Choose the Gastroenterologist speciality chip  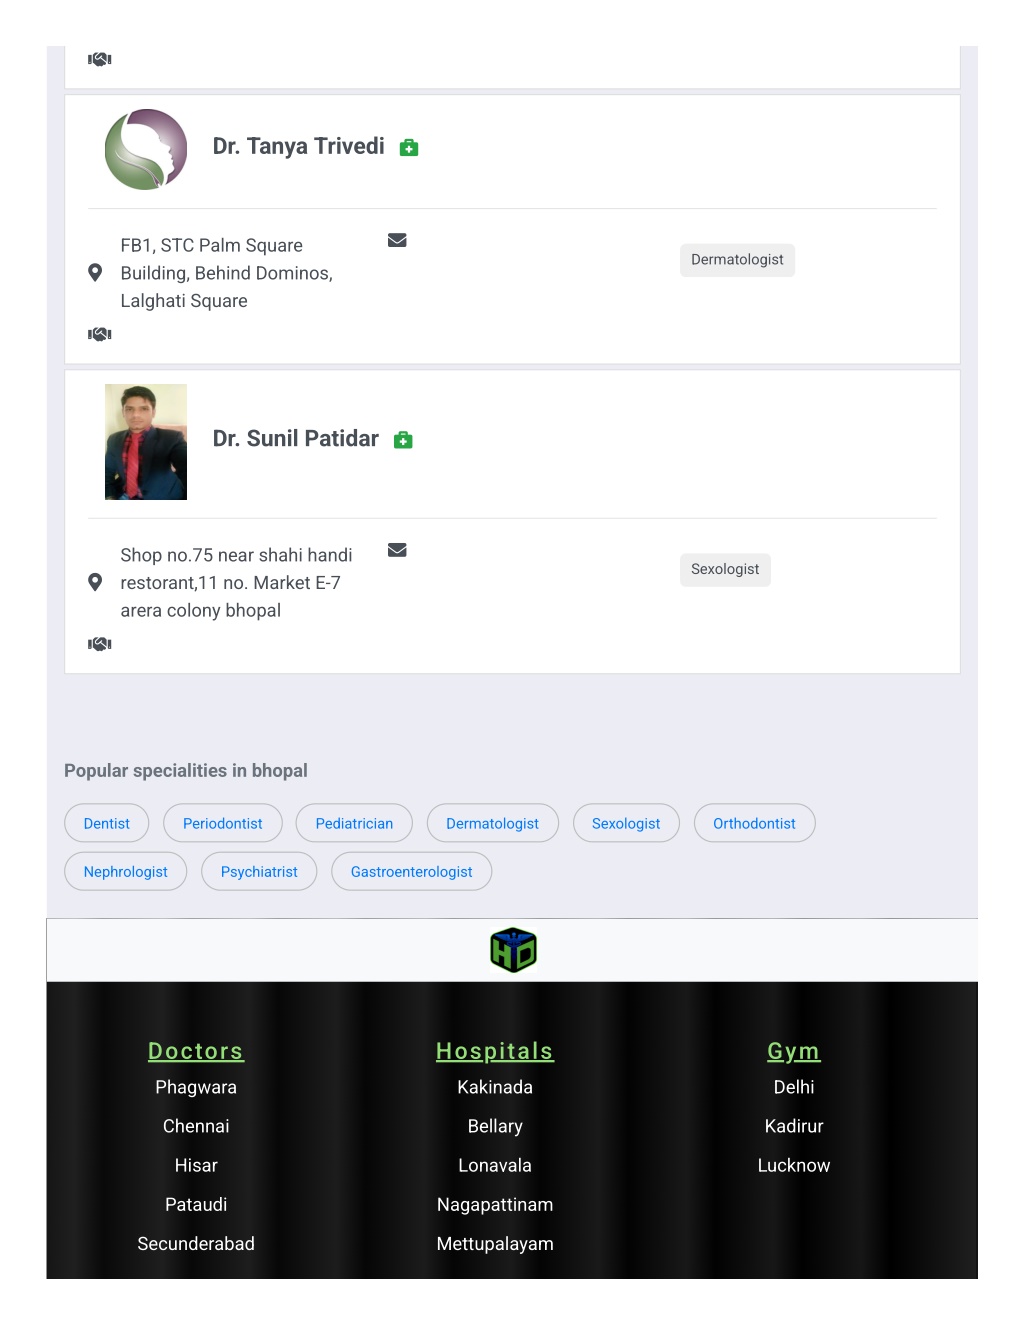tap(412, 871)
